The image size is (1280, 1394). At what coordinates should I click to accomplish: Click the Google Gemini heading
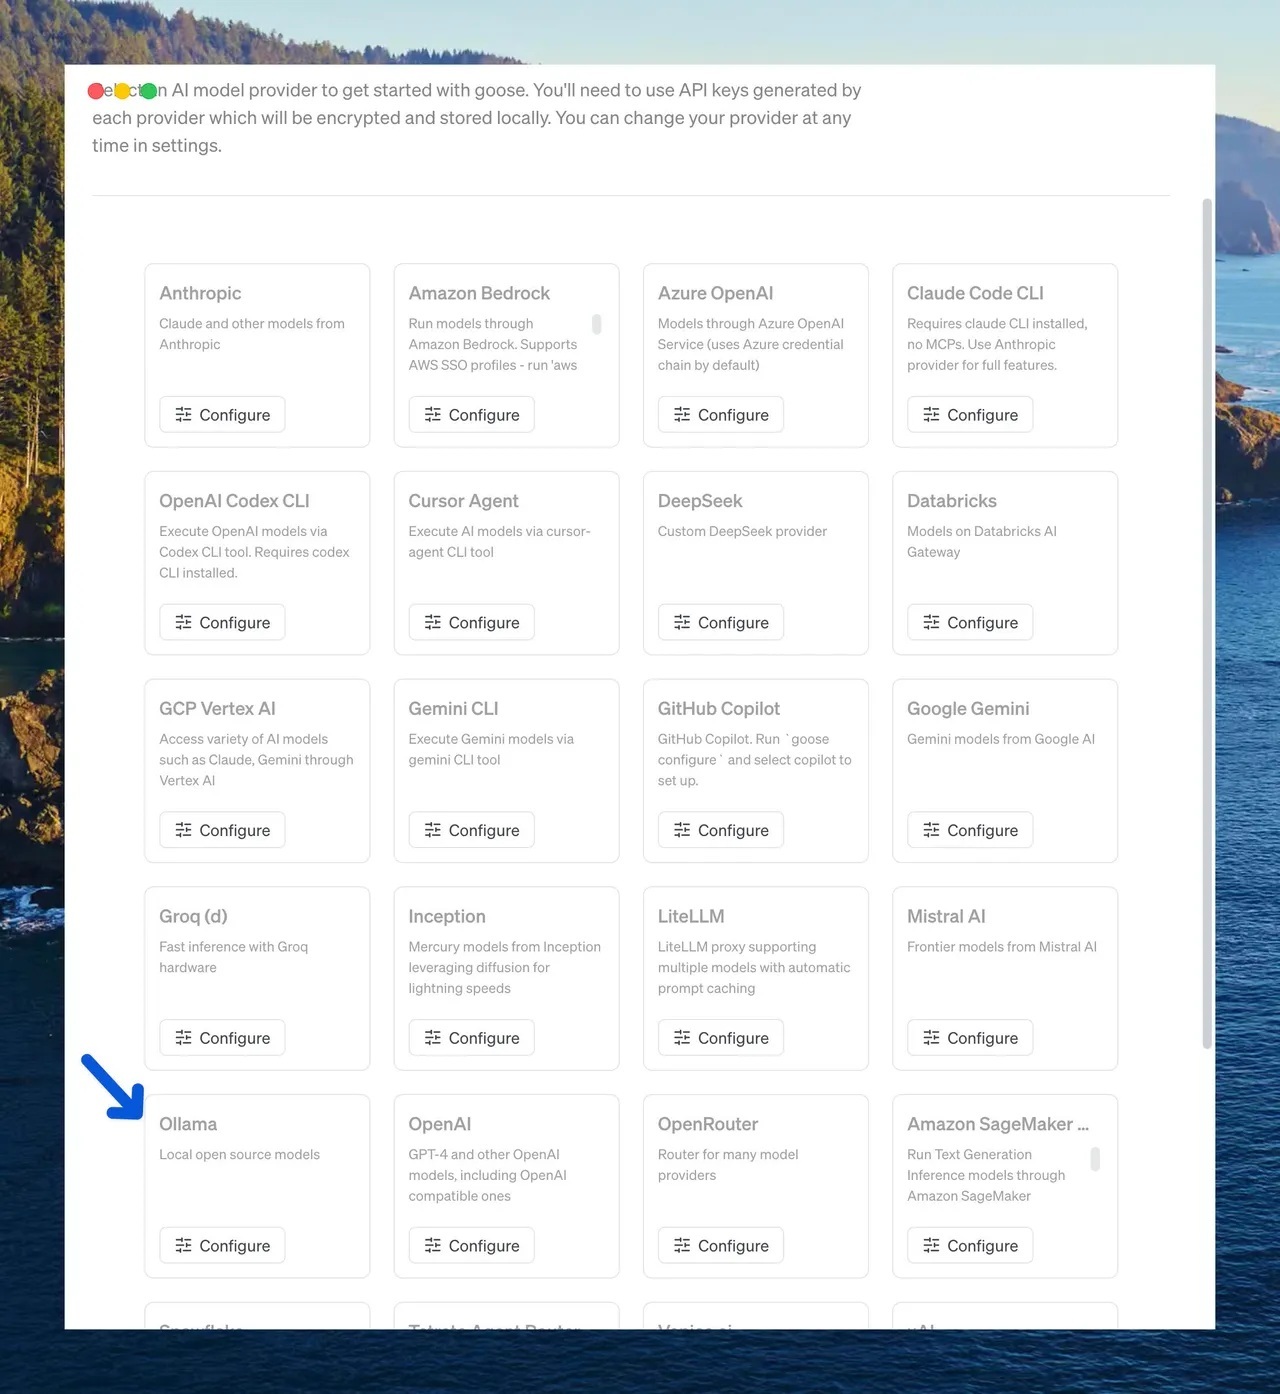pos(968,708)
